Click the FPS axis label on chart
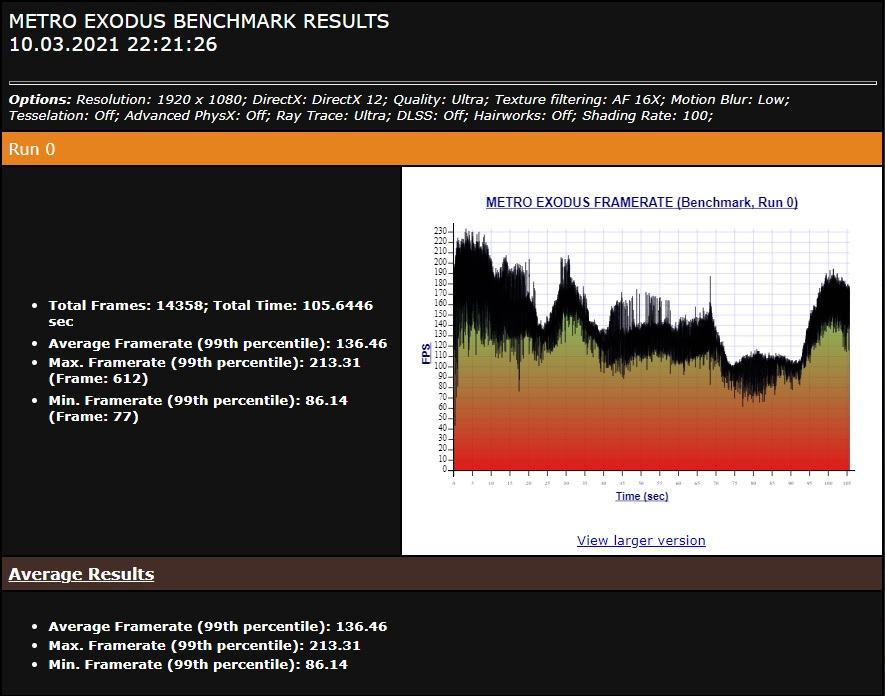This screenshot has width=885, height=696. [426, 354]
